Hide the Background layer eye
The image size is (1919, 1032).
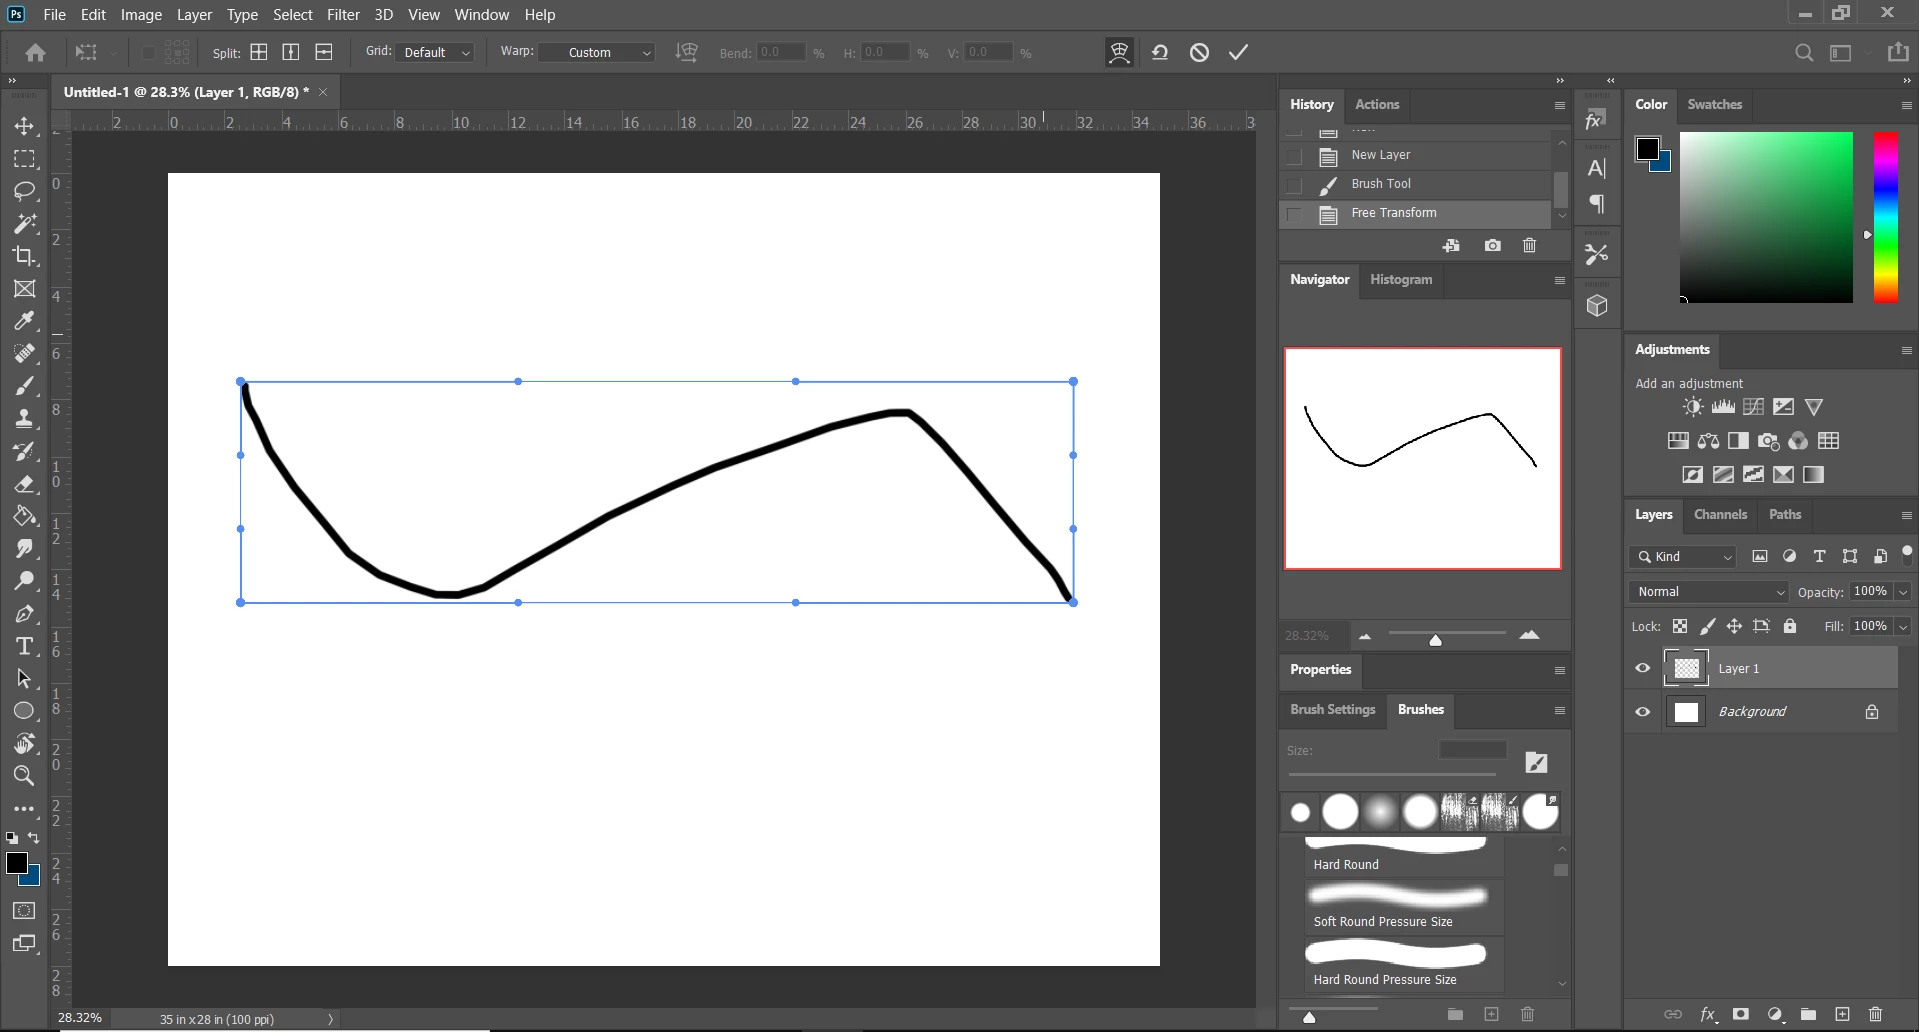tap(1642, 712)
